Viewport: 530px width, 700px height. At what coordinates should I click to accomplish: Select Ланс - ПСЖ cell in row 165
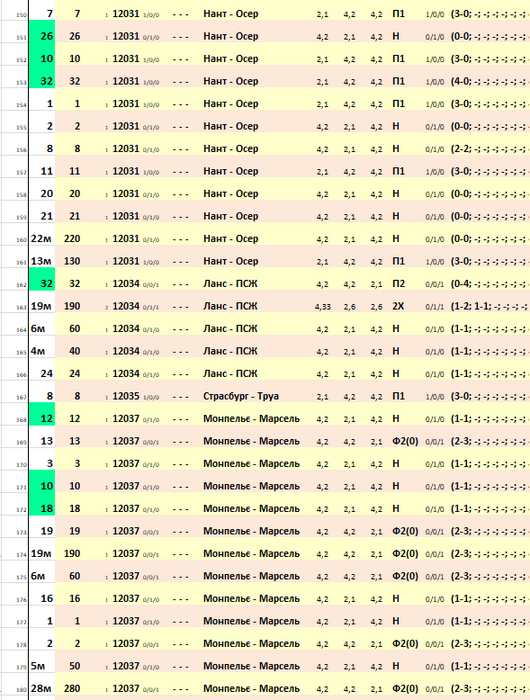pos(230,351)
